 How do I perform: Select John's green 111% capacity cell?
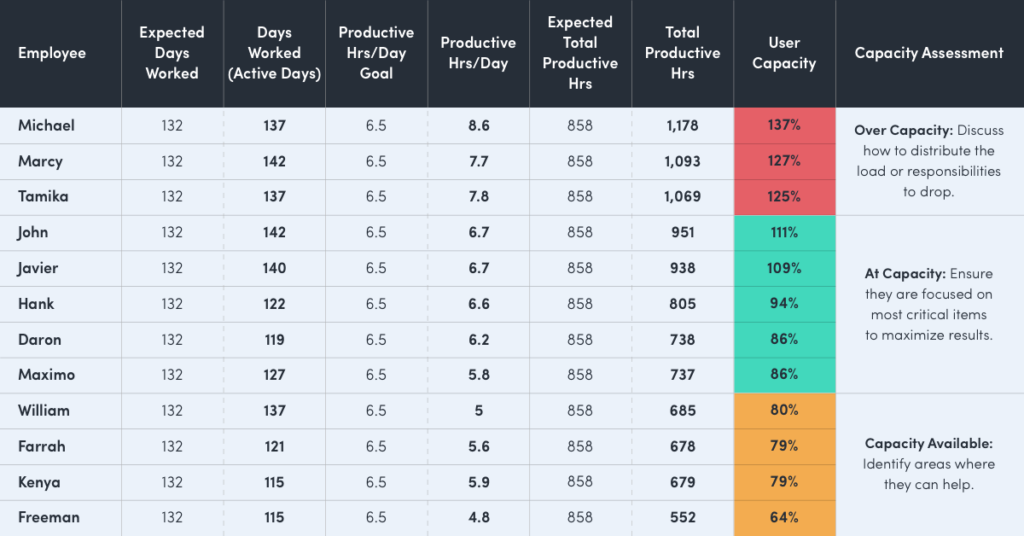click(x=784, y=232)
